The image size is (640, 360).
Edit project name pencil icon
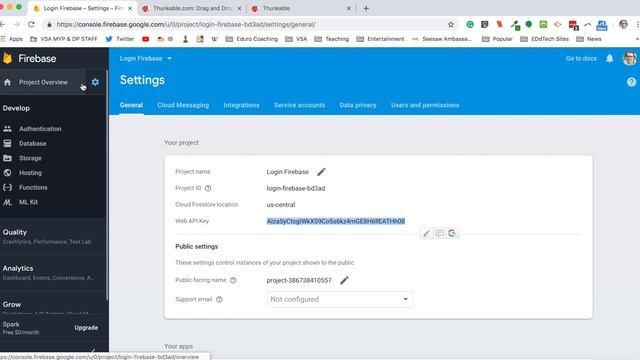point(321,172)
